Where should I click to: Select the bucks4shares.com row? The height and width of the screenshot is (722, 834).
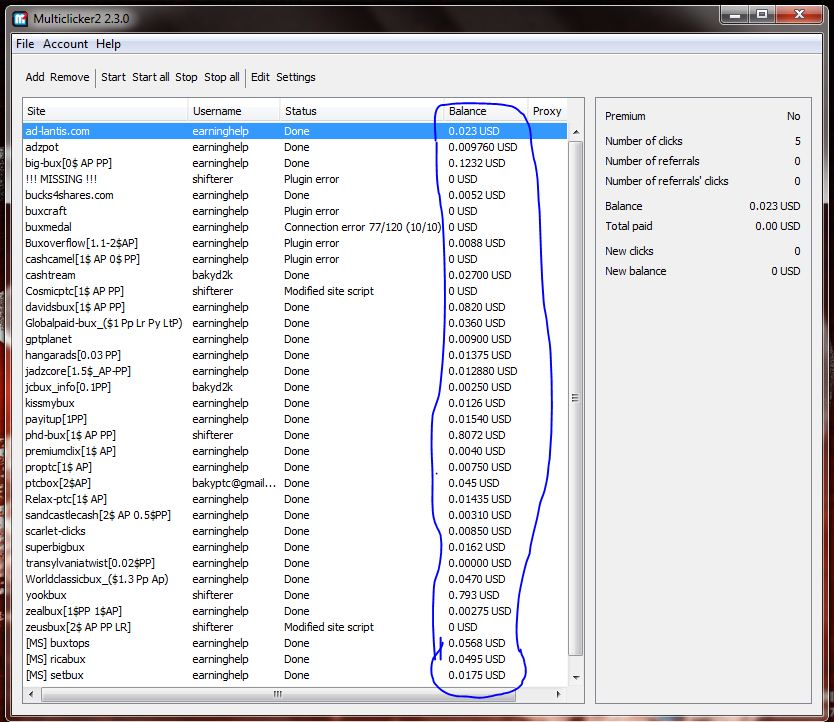(295, 195)
